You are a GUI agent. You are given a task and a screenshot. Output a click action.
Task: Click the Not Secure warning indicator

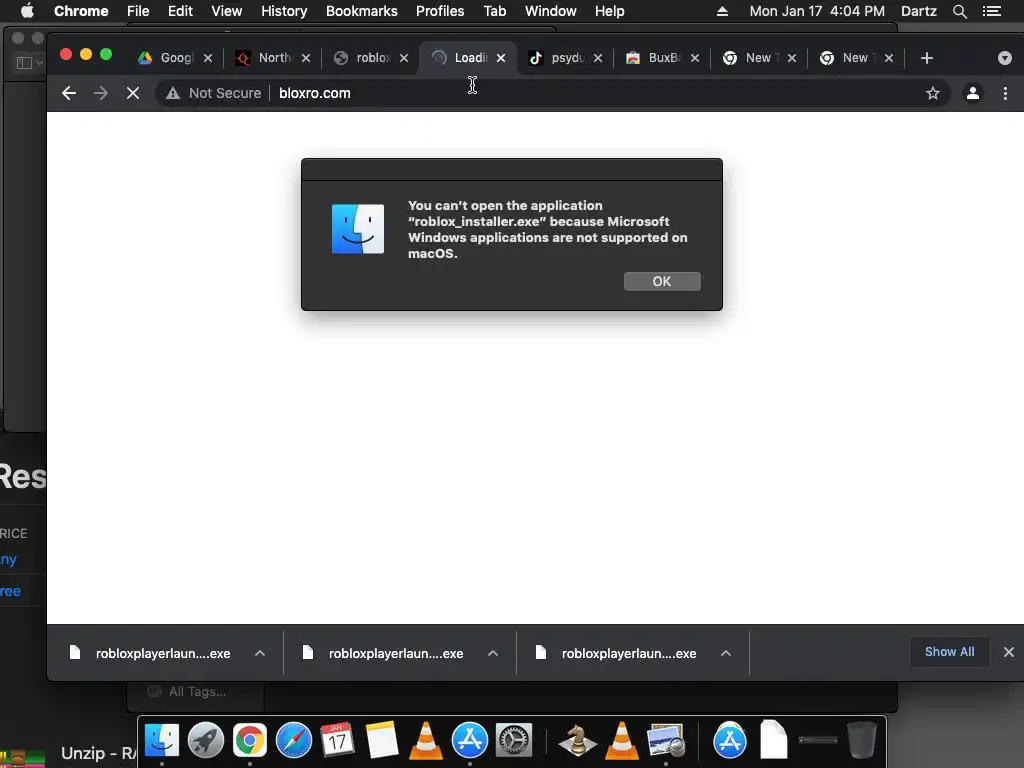point(214,93)
